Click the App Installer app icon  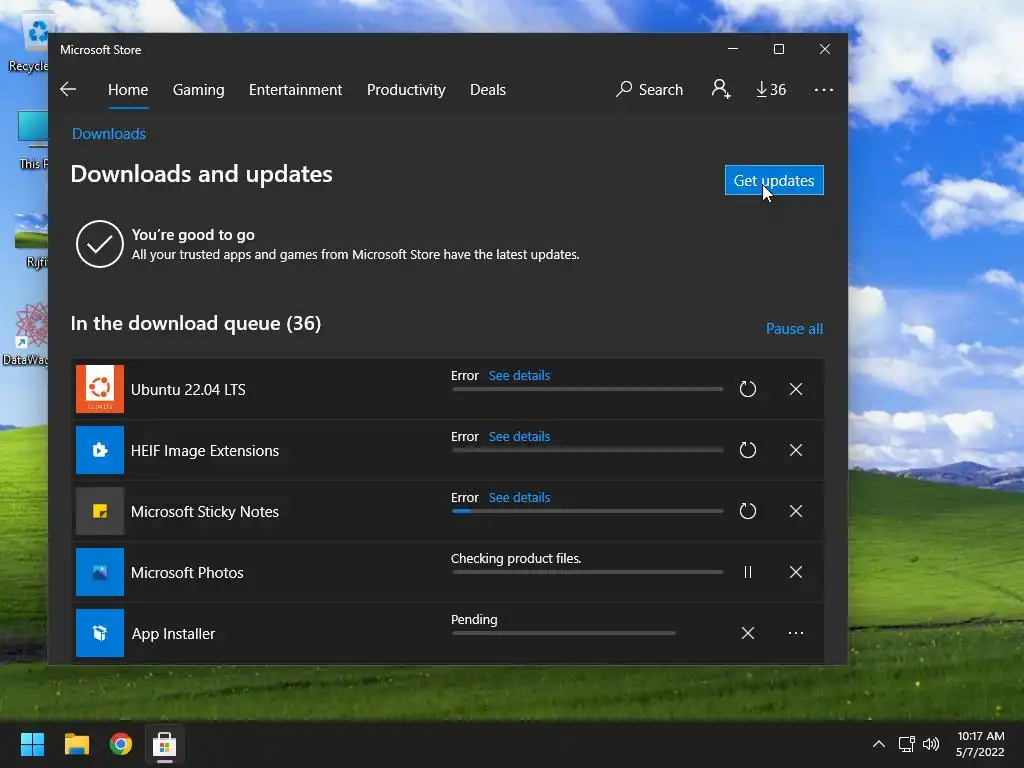click(x=100, y=633)
